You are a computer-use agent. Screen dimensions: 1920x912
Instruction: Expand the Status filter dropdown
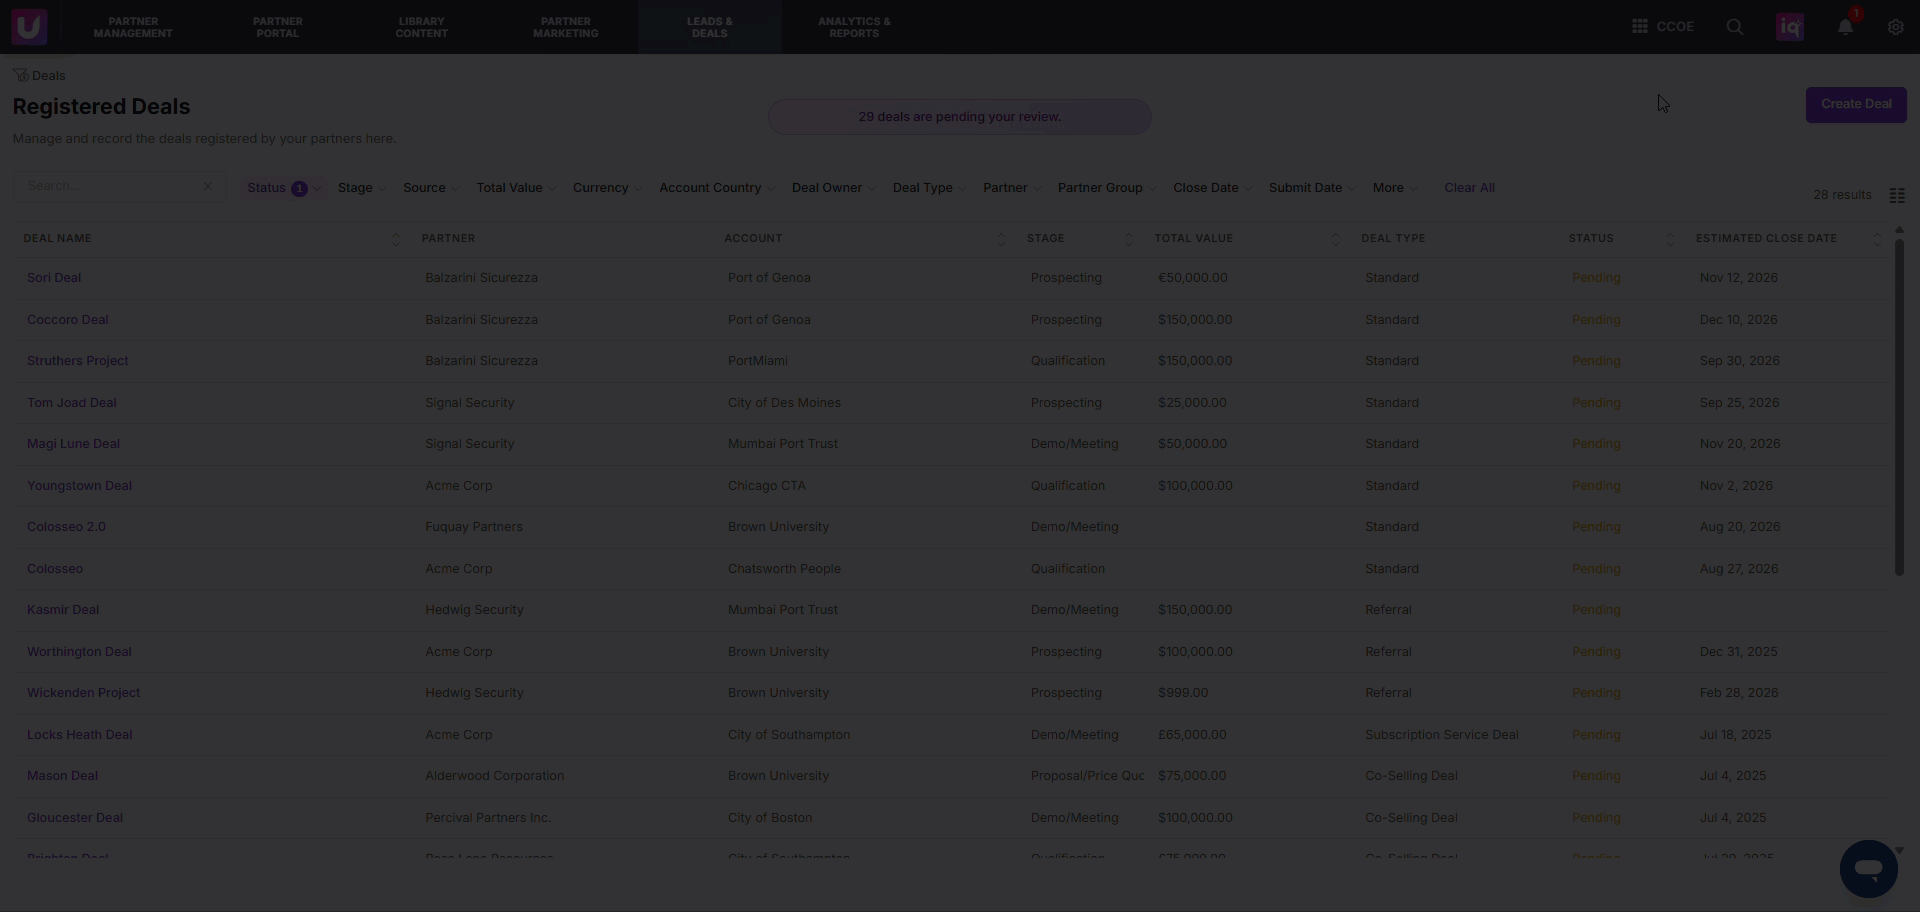click(285, 188)
